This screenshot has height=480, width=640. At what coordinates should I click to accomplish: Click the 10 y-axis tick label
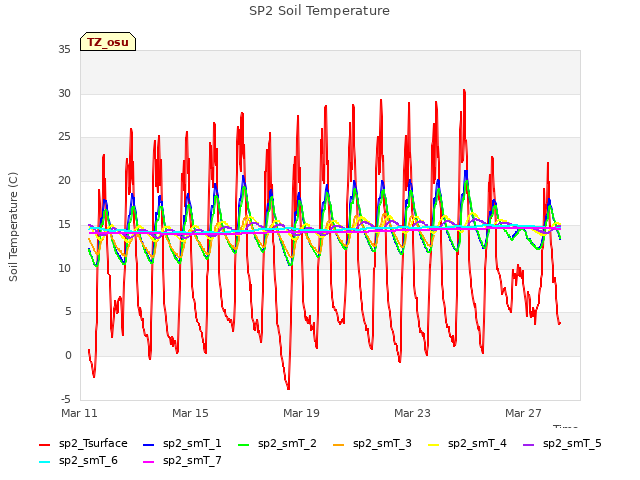tap(64, 268)
